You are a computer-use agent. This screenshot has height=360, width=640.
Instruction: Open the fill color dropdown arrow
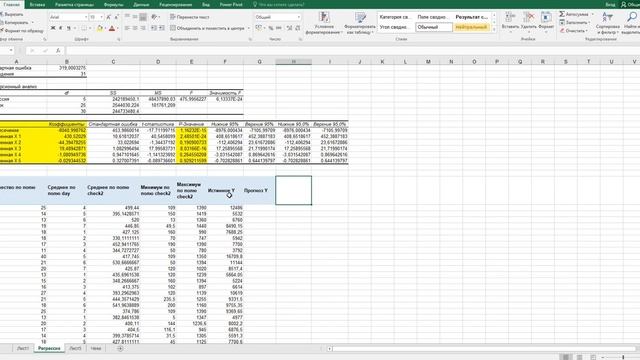105,28
